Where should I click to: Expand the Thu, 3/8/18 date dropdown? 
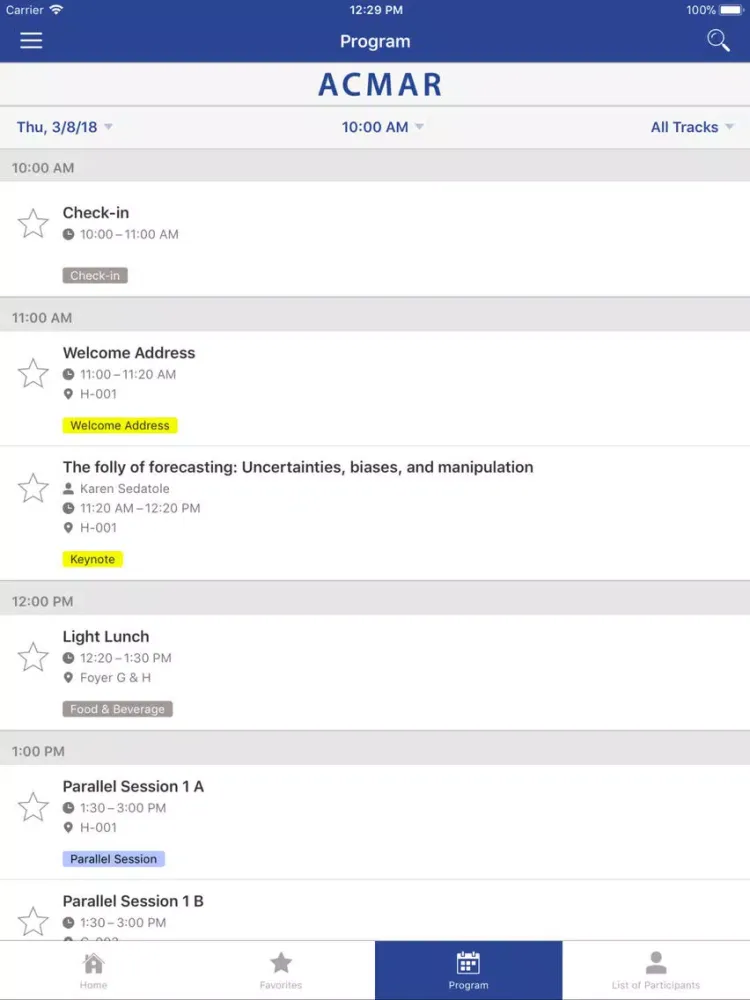tap(64, 127)
